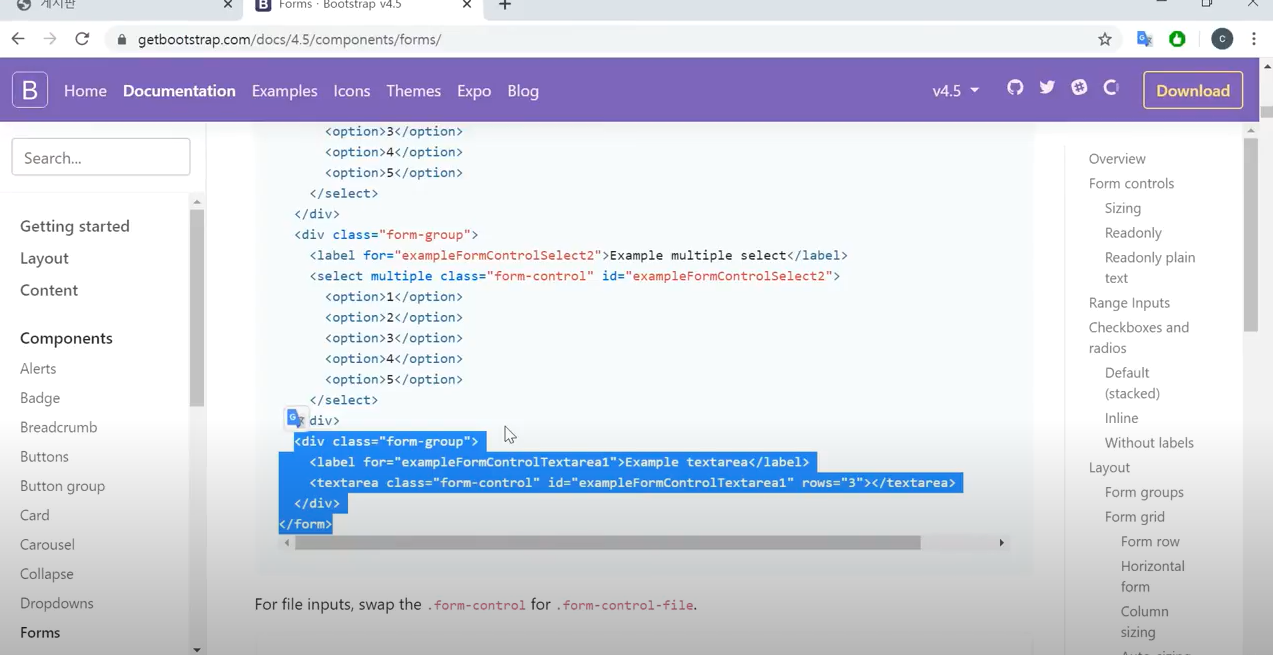Open Expo in the navbar
The width and height of the screenshot is (1273, 655).
474,90
